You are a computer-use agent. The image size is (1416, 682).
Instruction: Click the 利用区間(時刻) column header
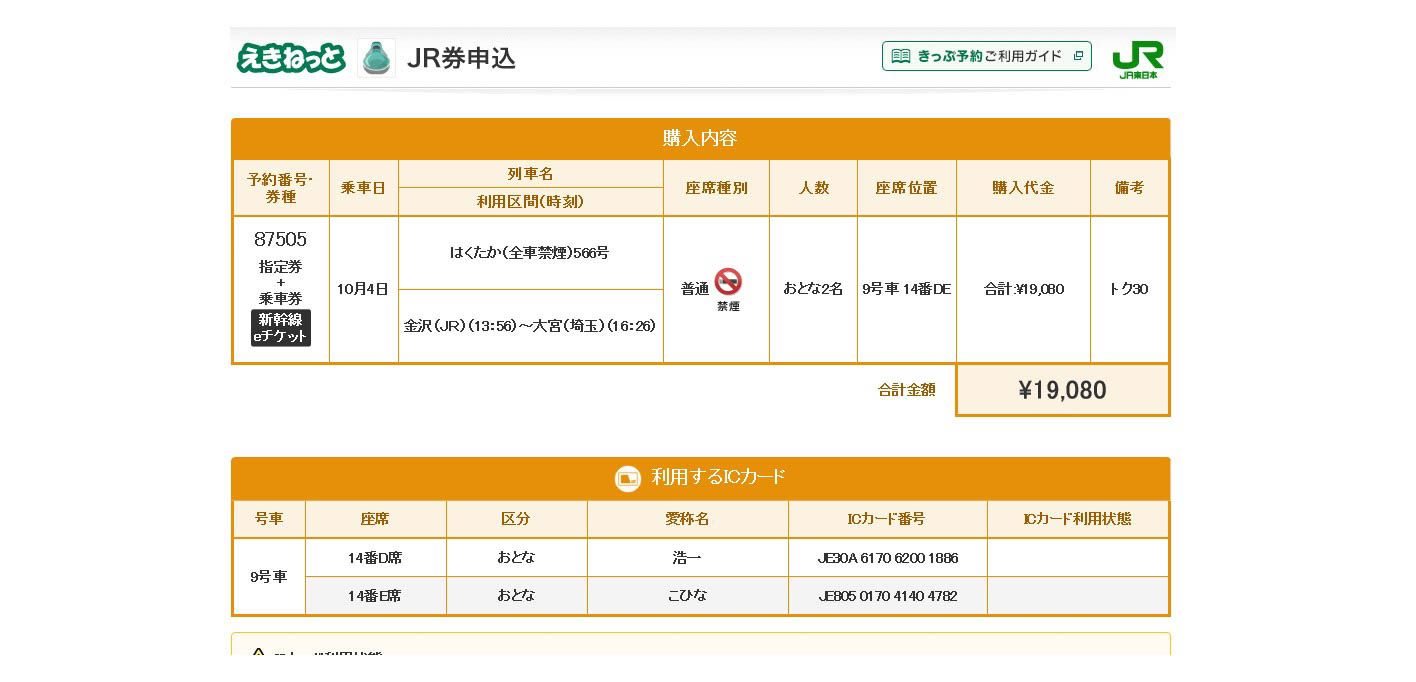[x=530, y=201]
